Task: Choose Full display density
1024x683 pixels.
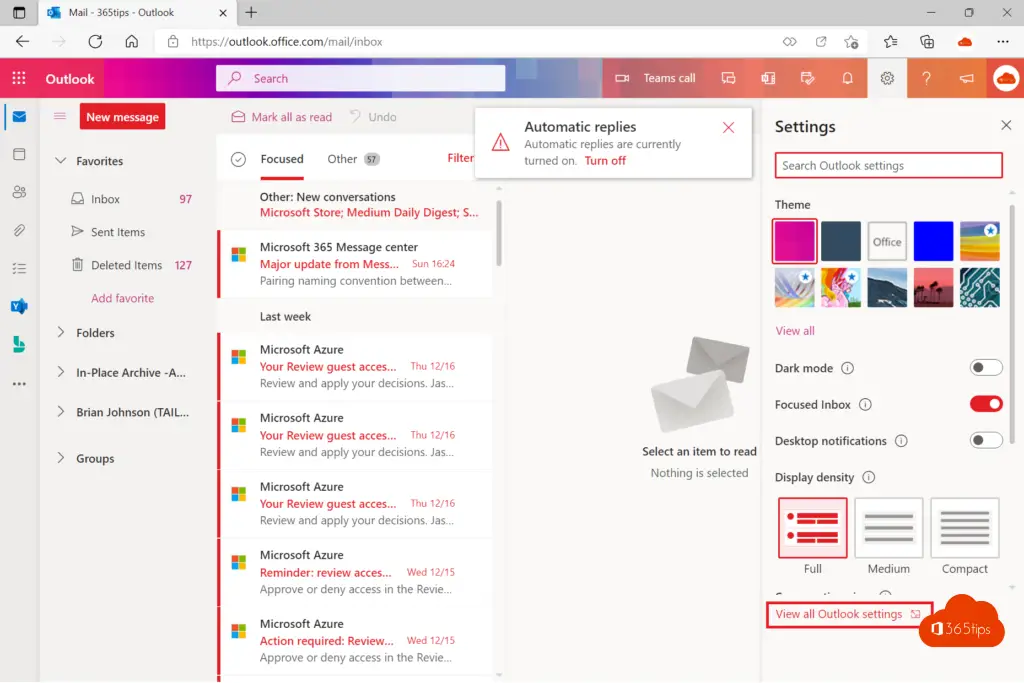Action: [x=812, y=528]
